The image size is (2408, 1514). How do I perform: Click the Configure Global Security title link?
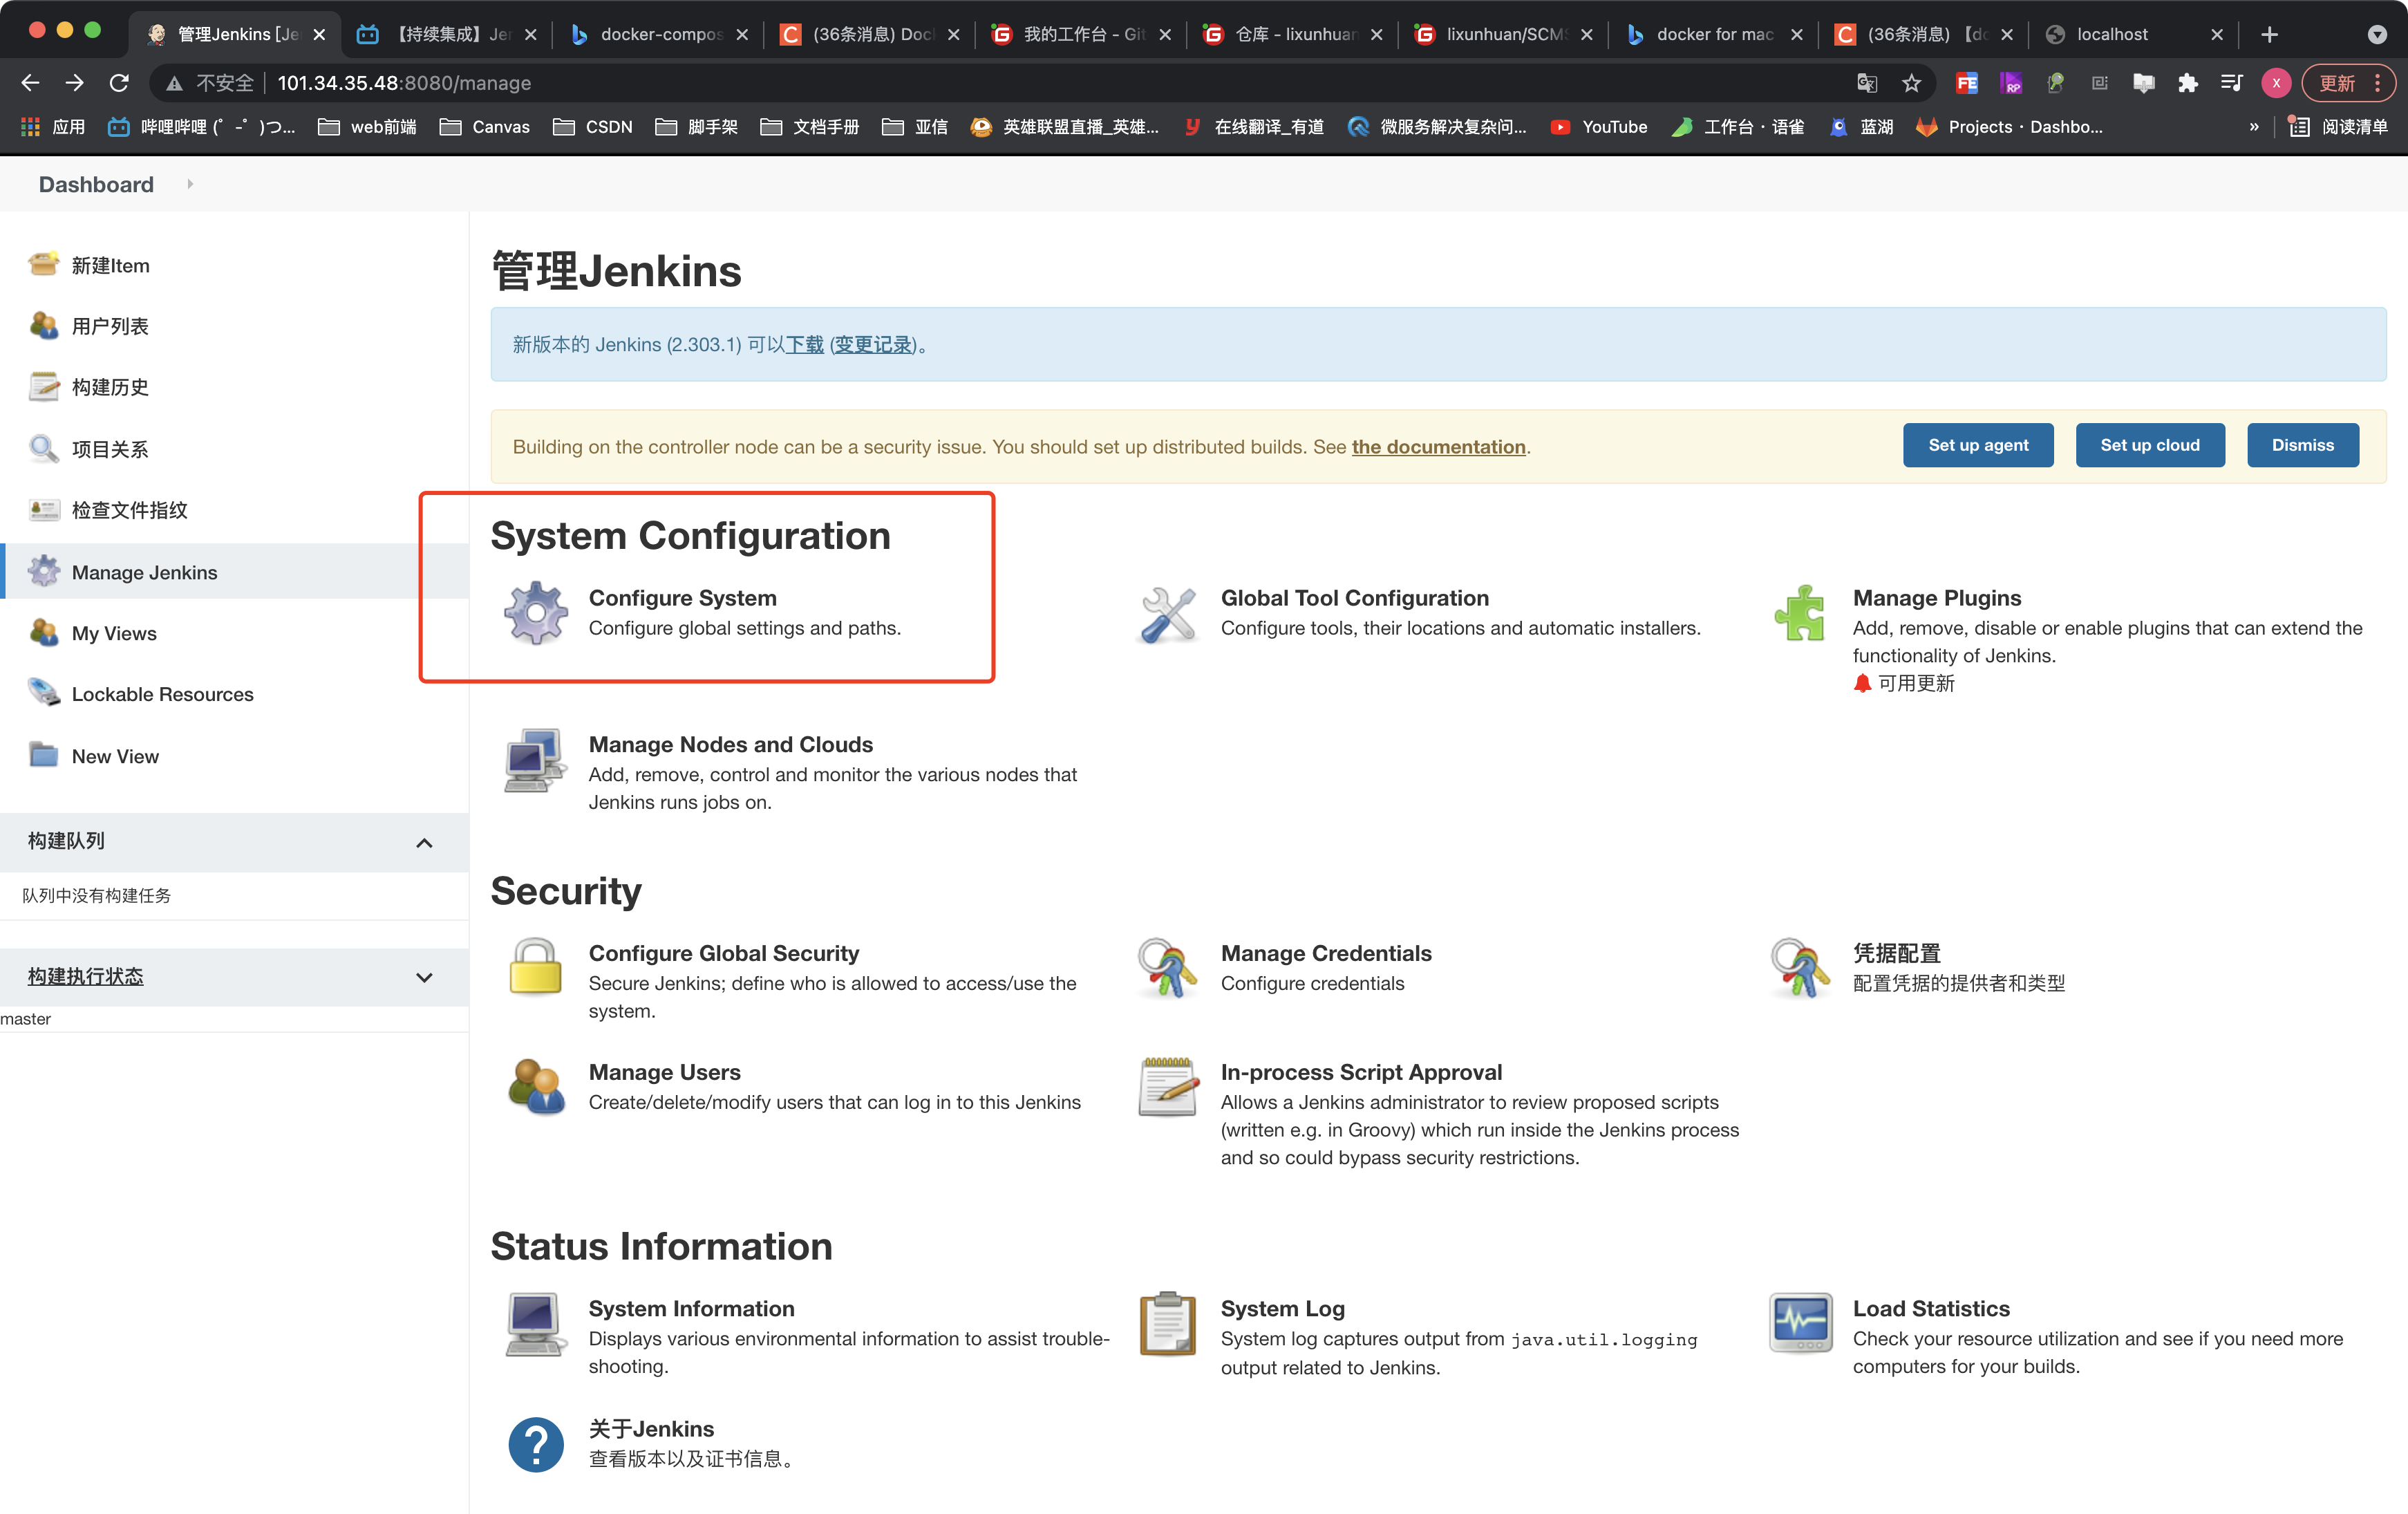pos(724,953)
